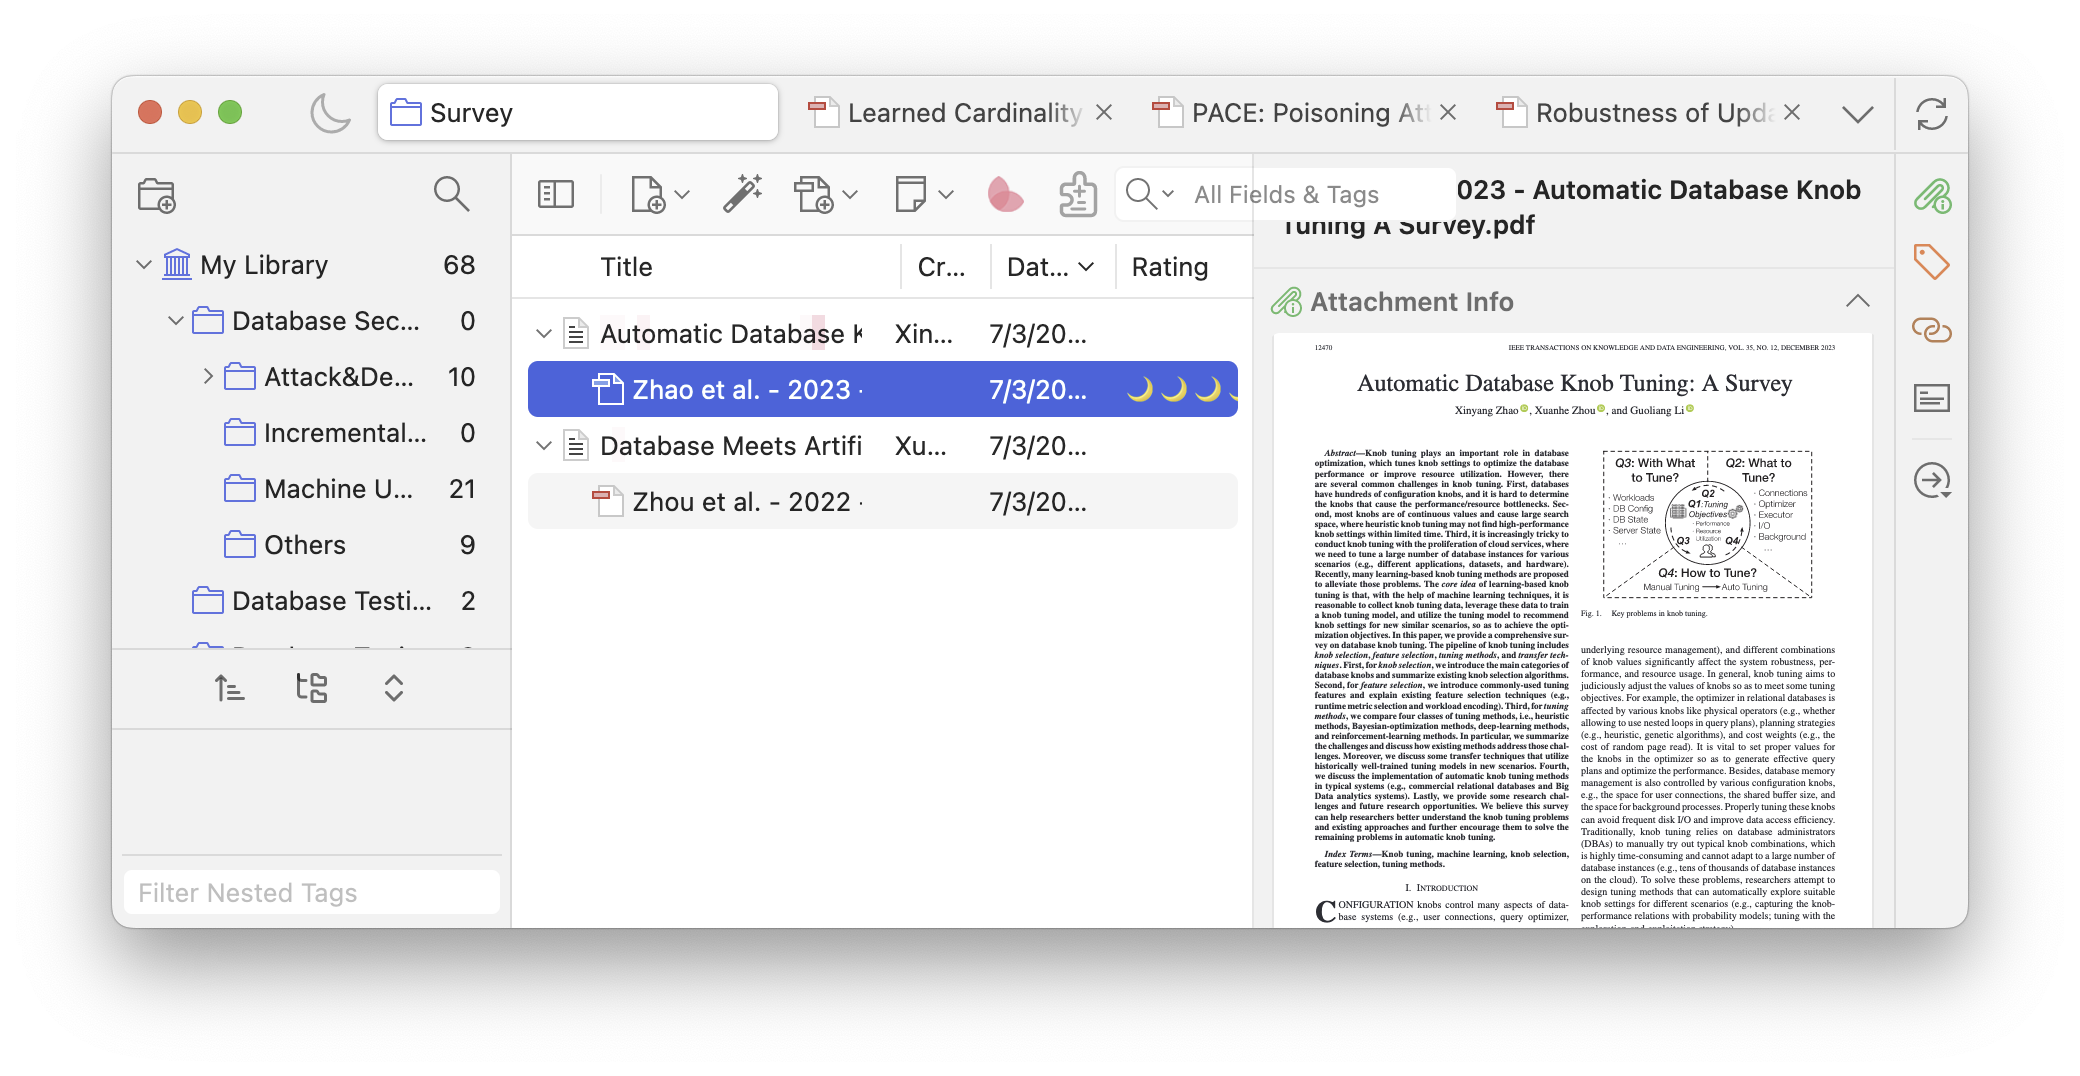
Task: Select the Incremental... collection
Action: point(310,433)
